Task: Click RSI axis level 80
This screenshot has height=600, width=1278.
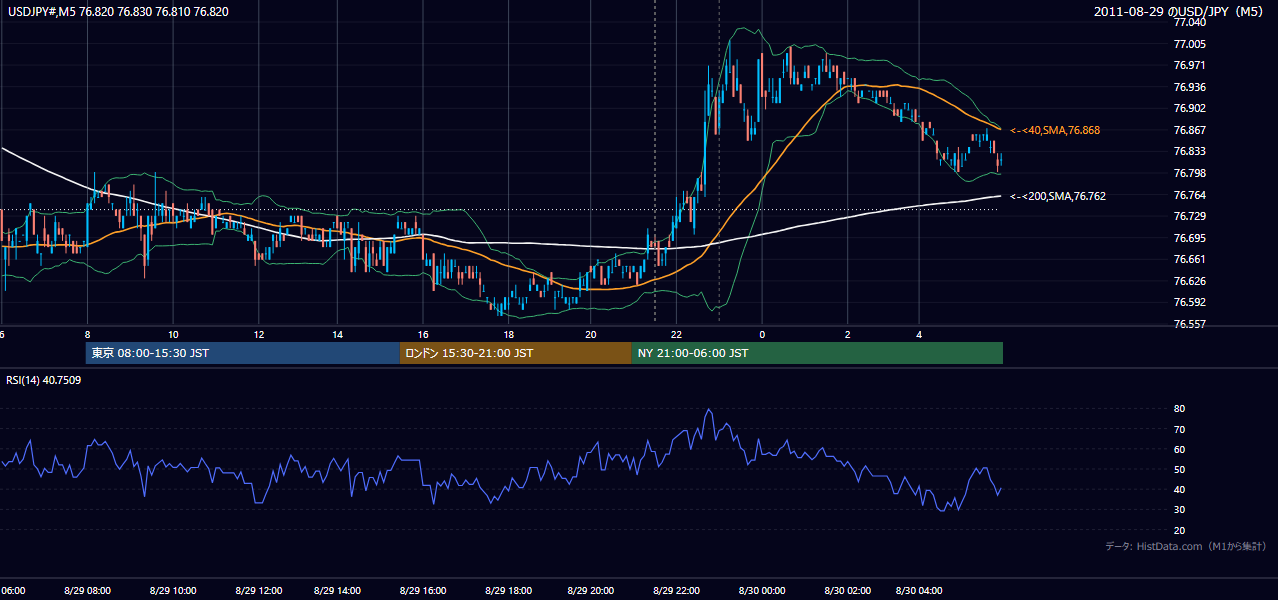Action: point(1180,409)
